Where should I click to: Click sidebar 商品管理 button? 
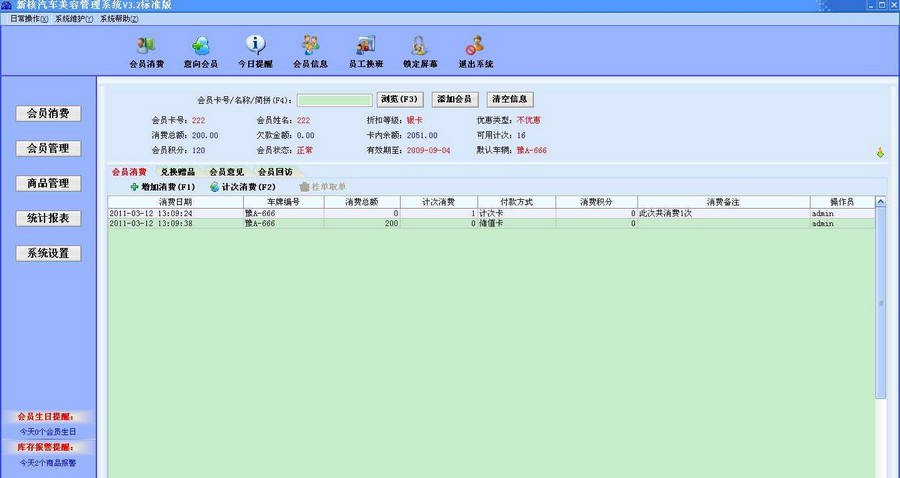click(48, 184)
